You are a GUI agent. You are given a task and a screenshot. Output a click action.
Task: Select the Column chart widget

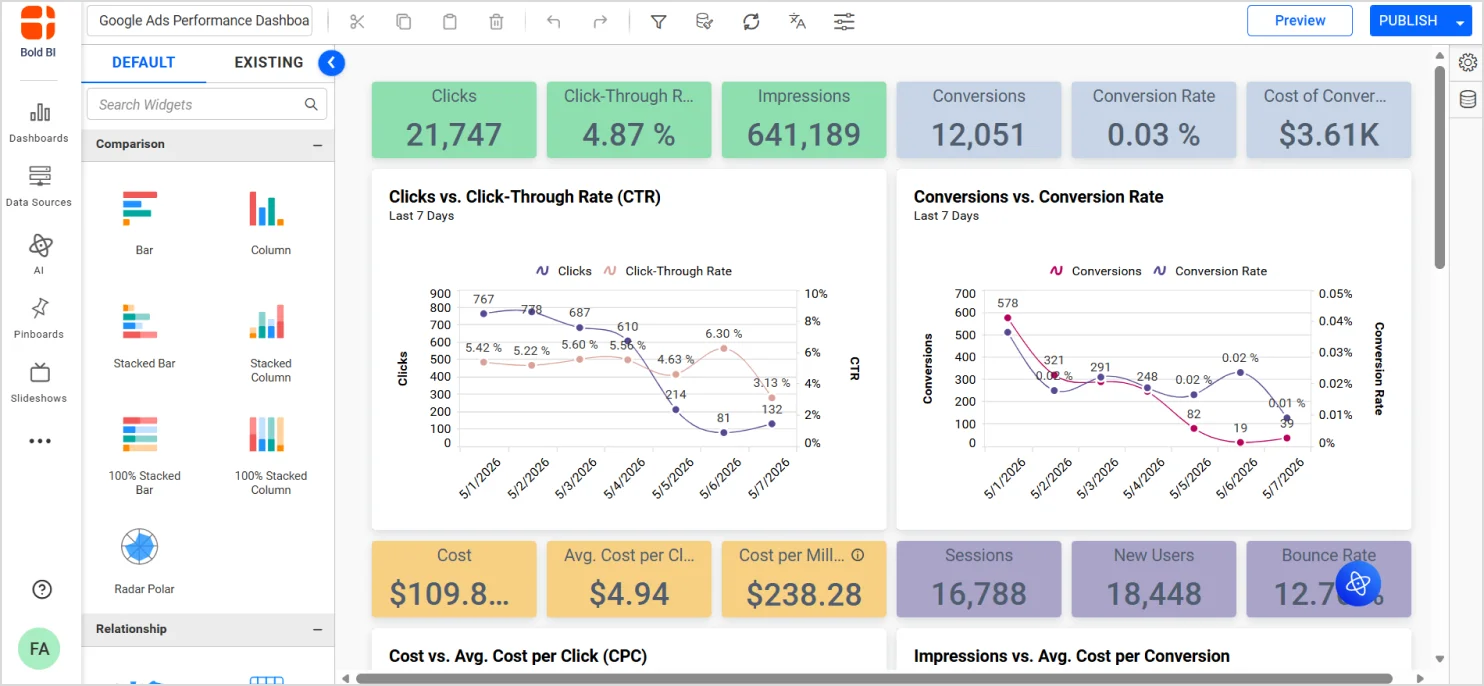click(x=270, y=222)
